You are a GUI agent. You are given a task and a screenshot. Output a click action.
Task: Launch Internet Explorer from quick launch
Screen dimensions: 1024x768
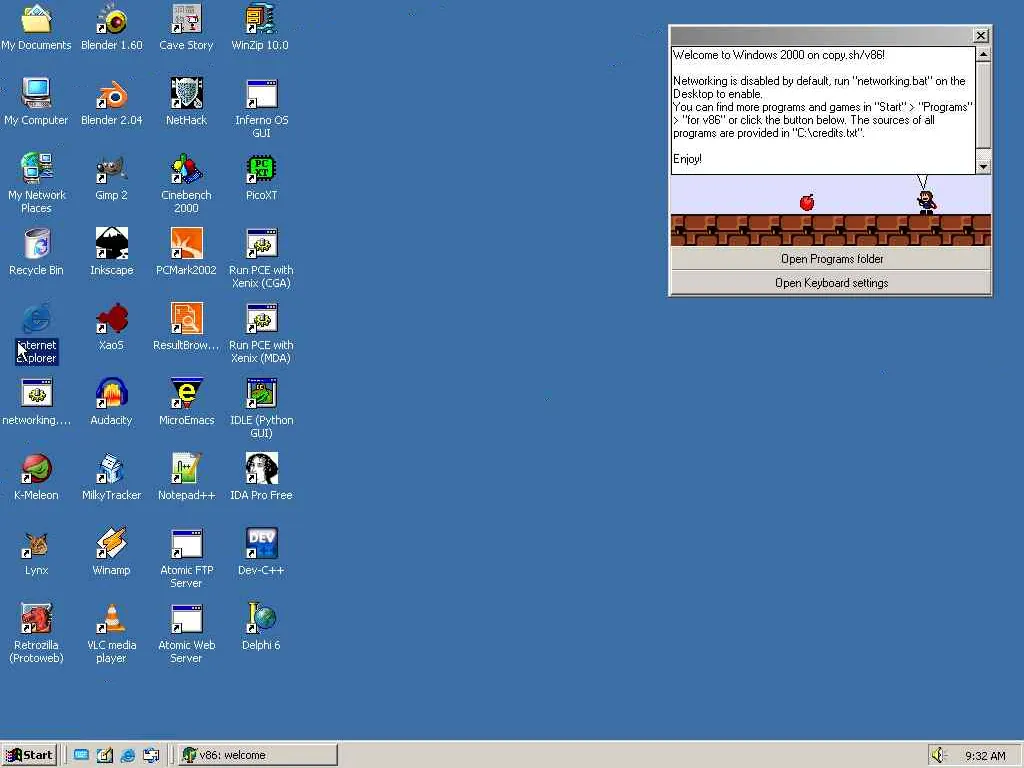[x=127, y=755]
